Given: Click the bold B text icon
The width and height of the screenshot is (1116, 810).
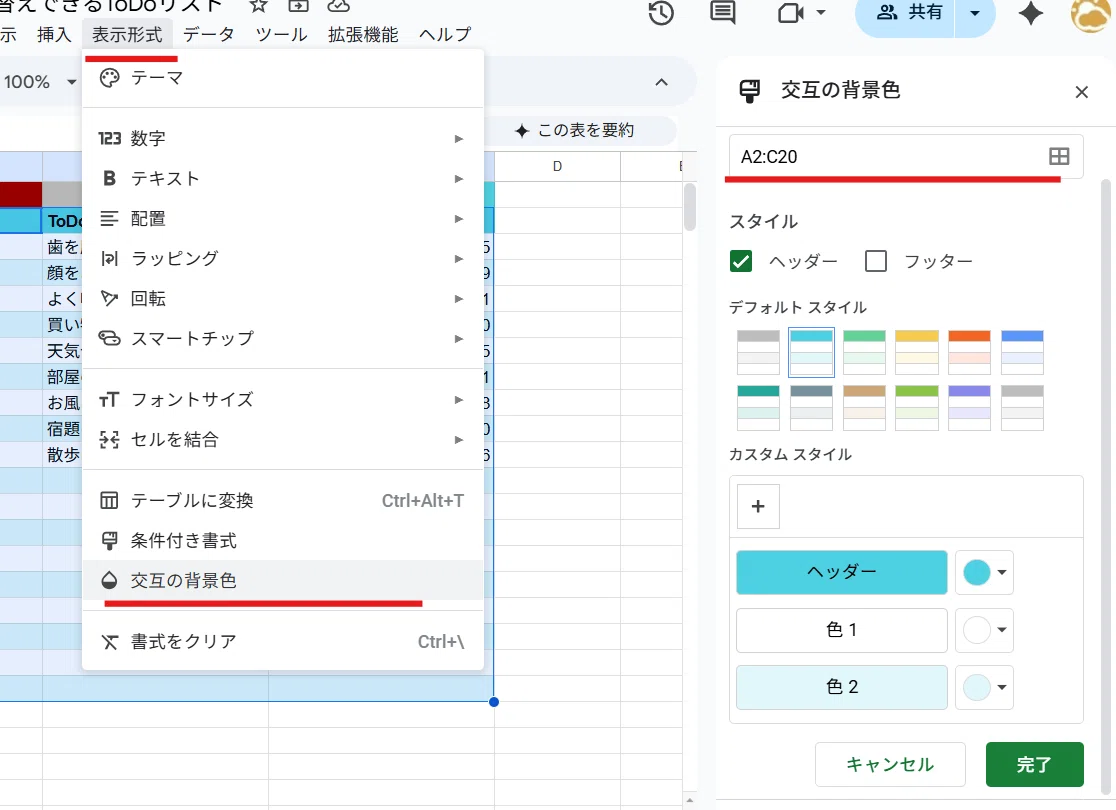Looking at the screenshot, I should pos(109,178).
